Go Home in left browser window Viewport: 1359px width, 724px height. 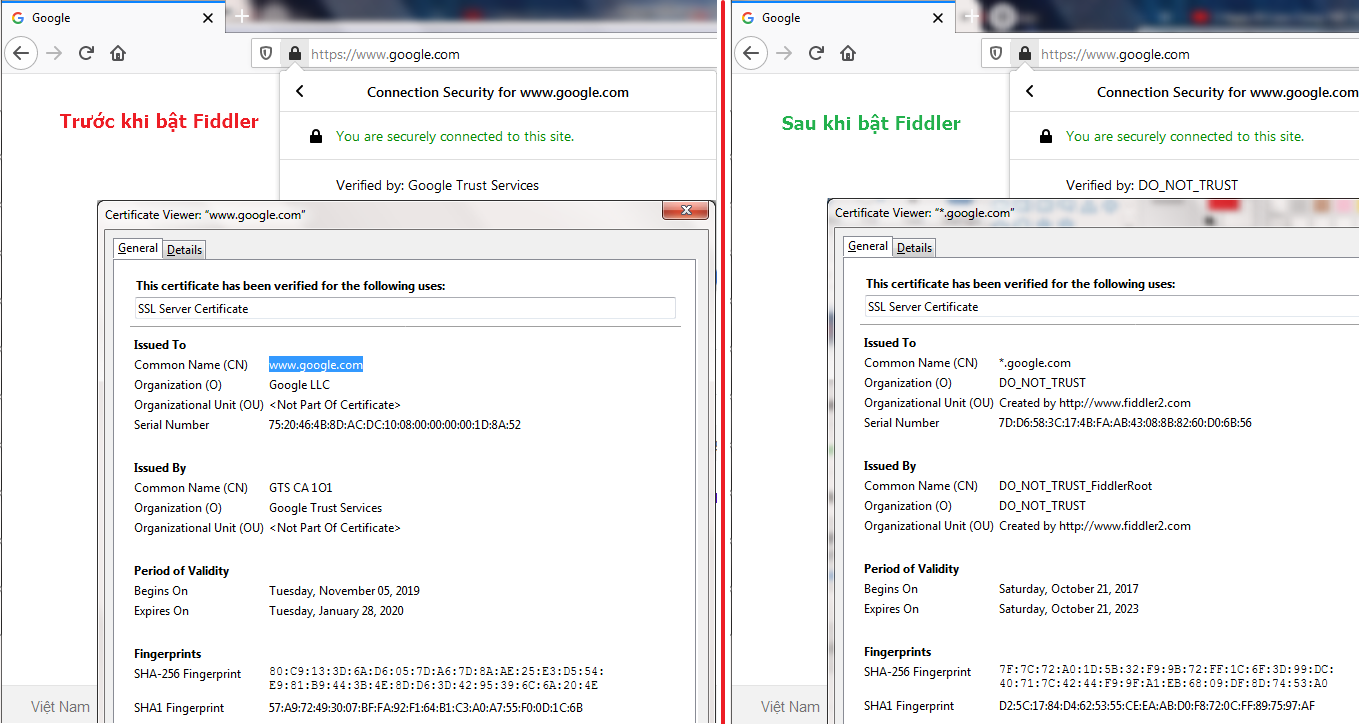(x=118, y=53)
